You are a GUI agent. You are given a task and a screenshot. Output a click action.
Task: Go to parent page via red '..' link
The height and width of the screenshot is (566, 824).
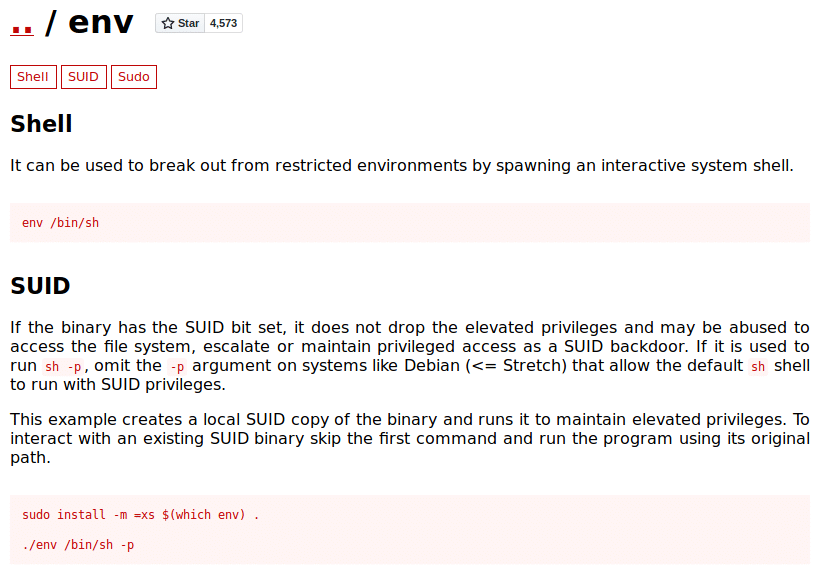tap(22, 25)
